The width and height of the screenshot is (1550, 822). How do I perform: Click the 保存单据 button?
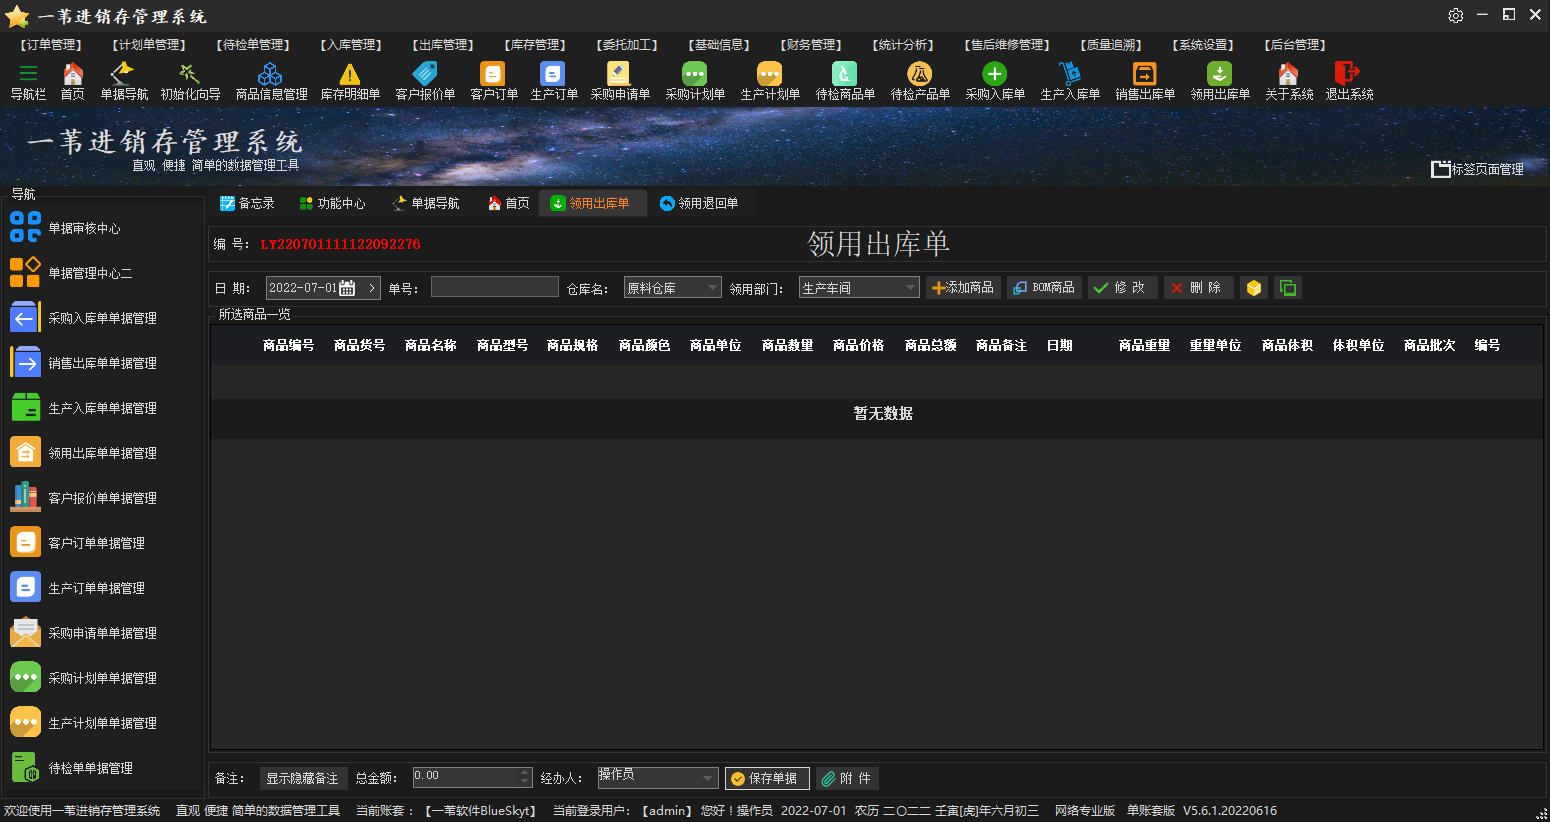767,778
